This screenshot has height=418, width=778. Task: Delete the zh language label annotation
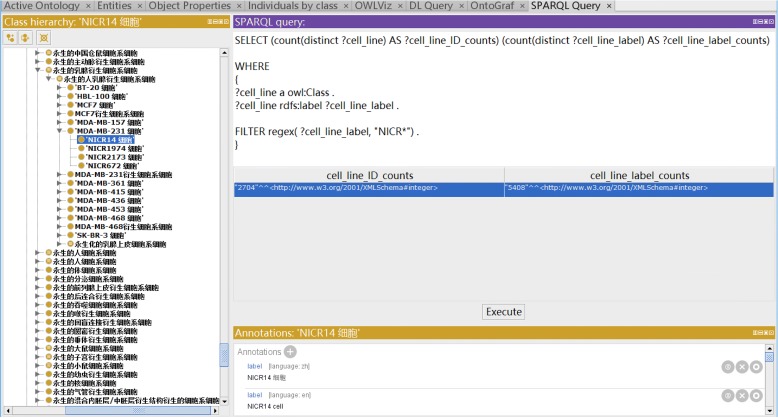pyautogui.click(x=742, y=367)
